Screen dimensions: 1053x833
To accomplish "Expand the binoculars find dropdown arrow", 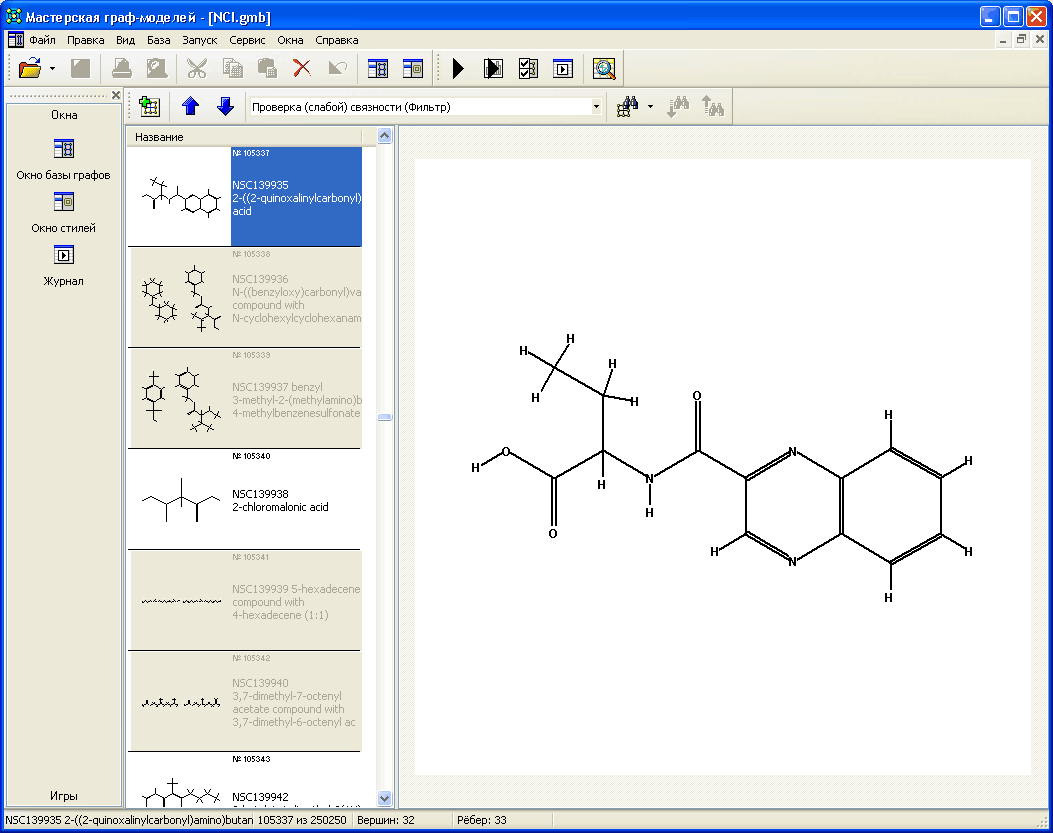I will [x=650, y=107].
